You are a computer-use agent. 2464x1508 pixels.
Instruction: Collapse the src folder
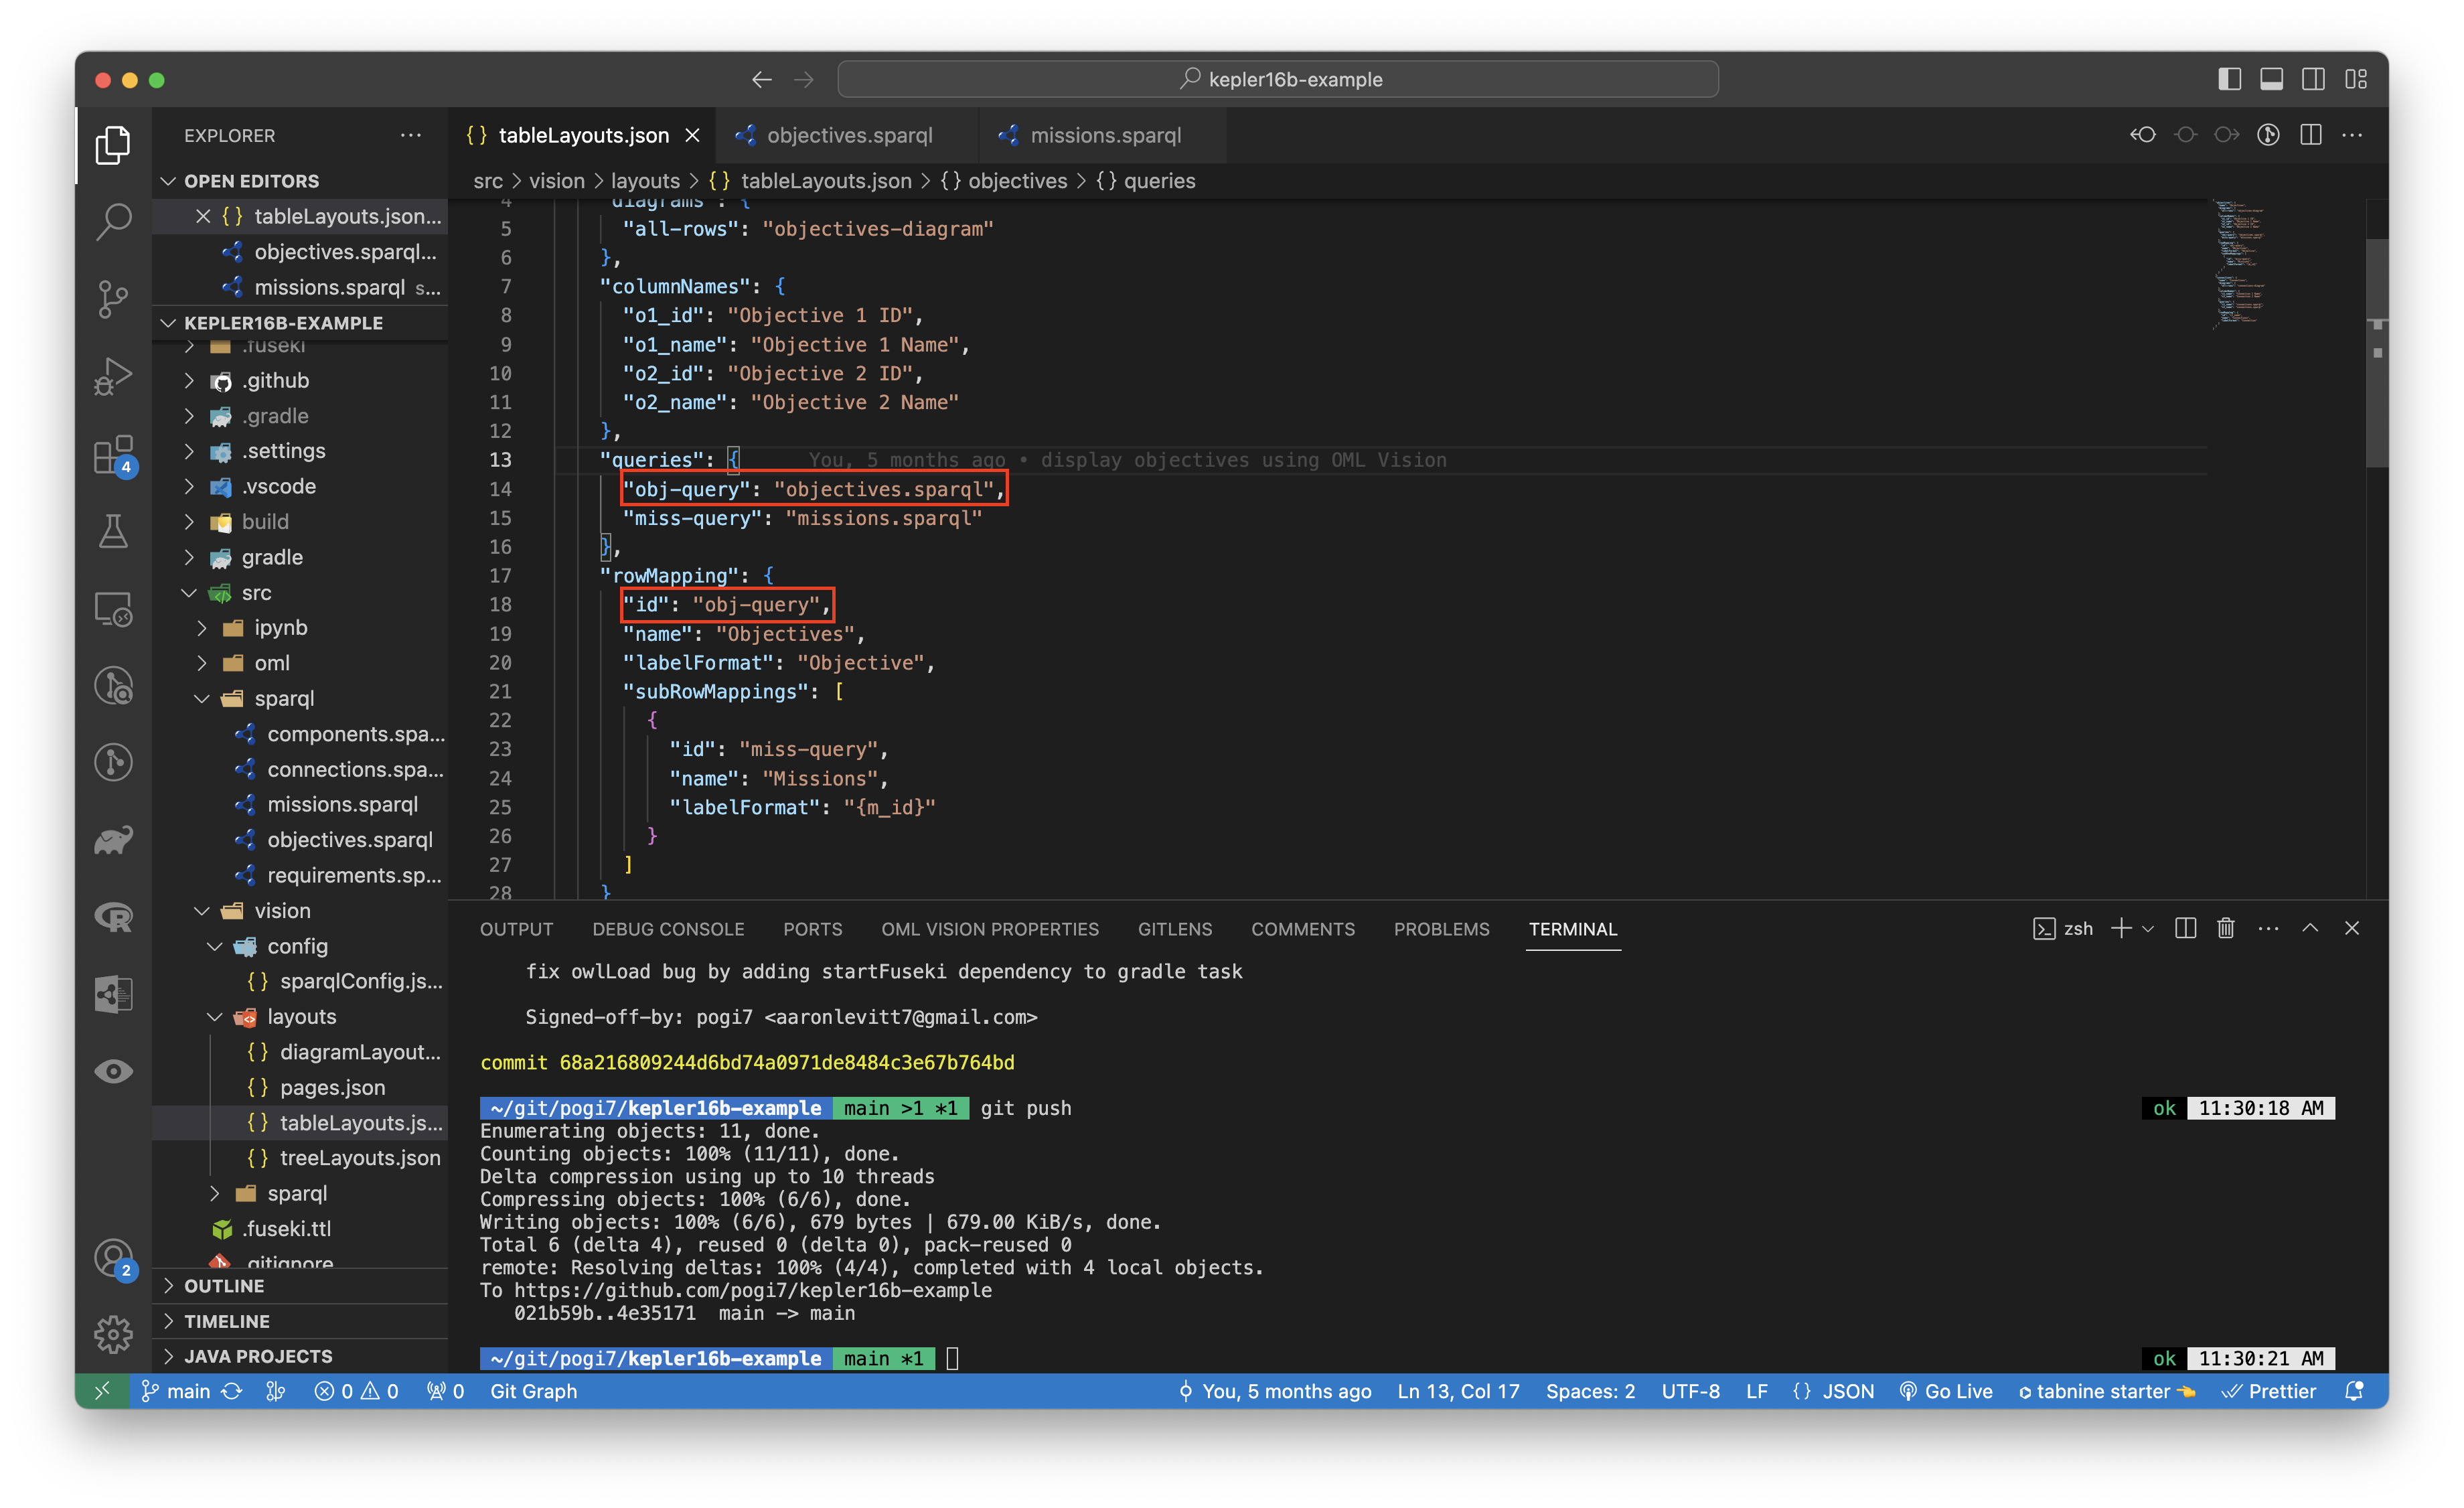(300, 592)
